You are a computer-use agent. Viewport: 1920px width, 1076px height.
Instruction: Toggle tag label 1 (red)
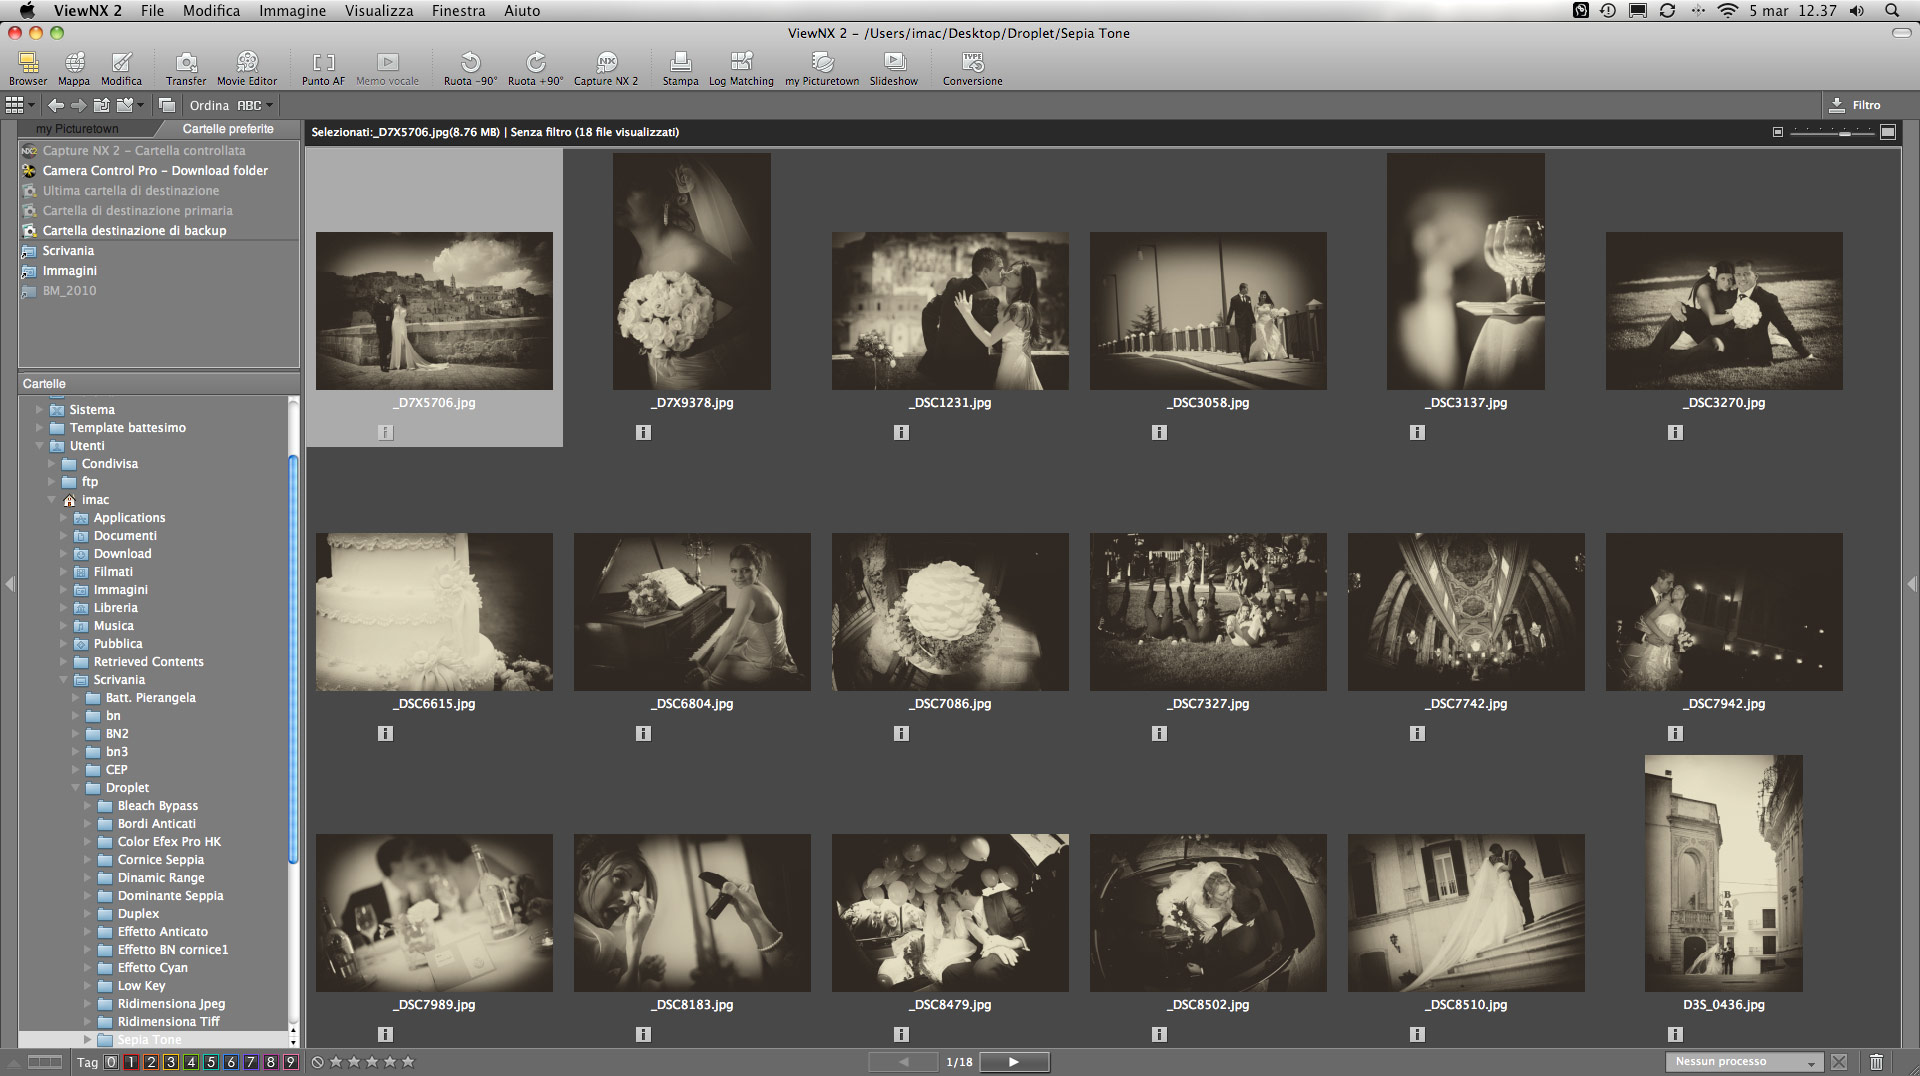(131, 1062)
